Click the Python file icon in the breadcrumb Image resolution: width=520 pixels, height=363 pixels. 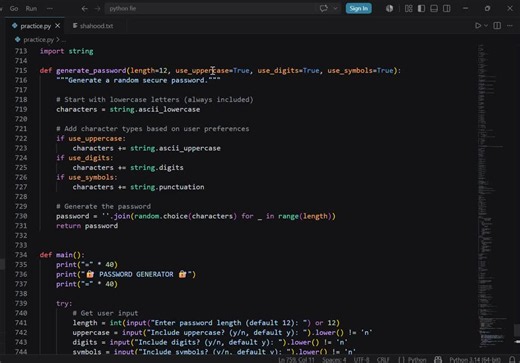[x=18, y=40]
